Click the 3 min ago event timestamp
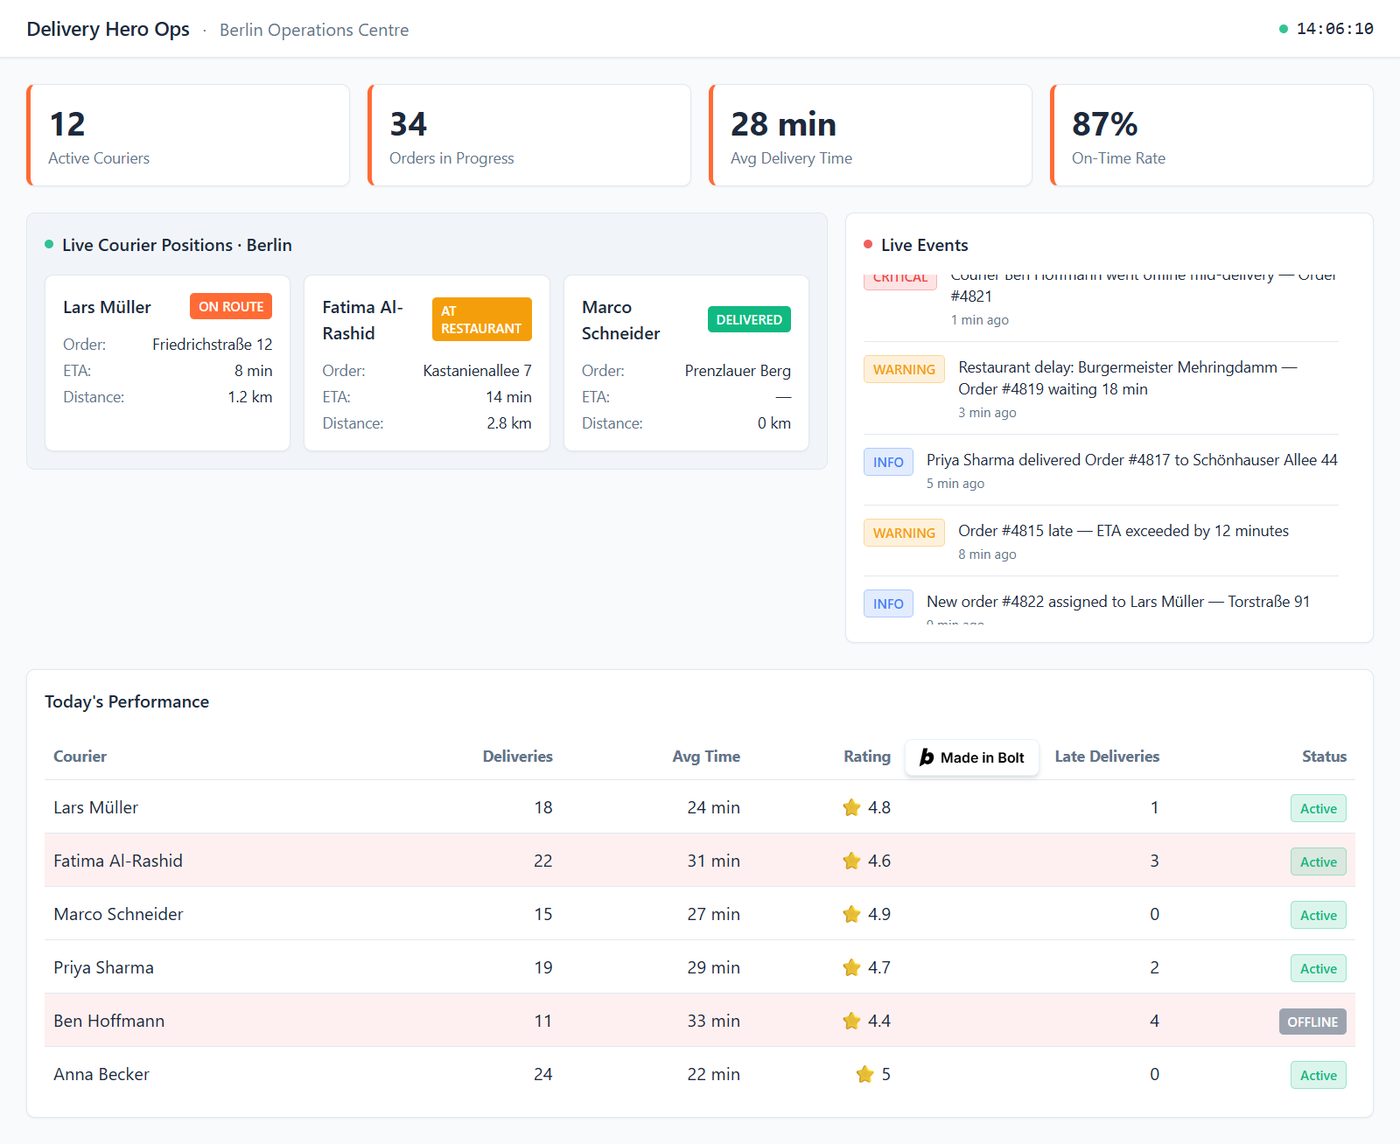1400x1144 pixels. pyautogui.click(x=987, y=412)
